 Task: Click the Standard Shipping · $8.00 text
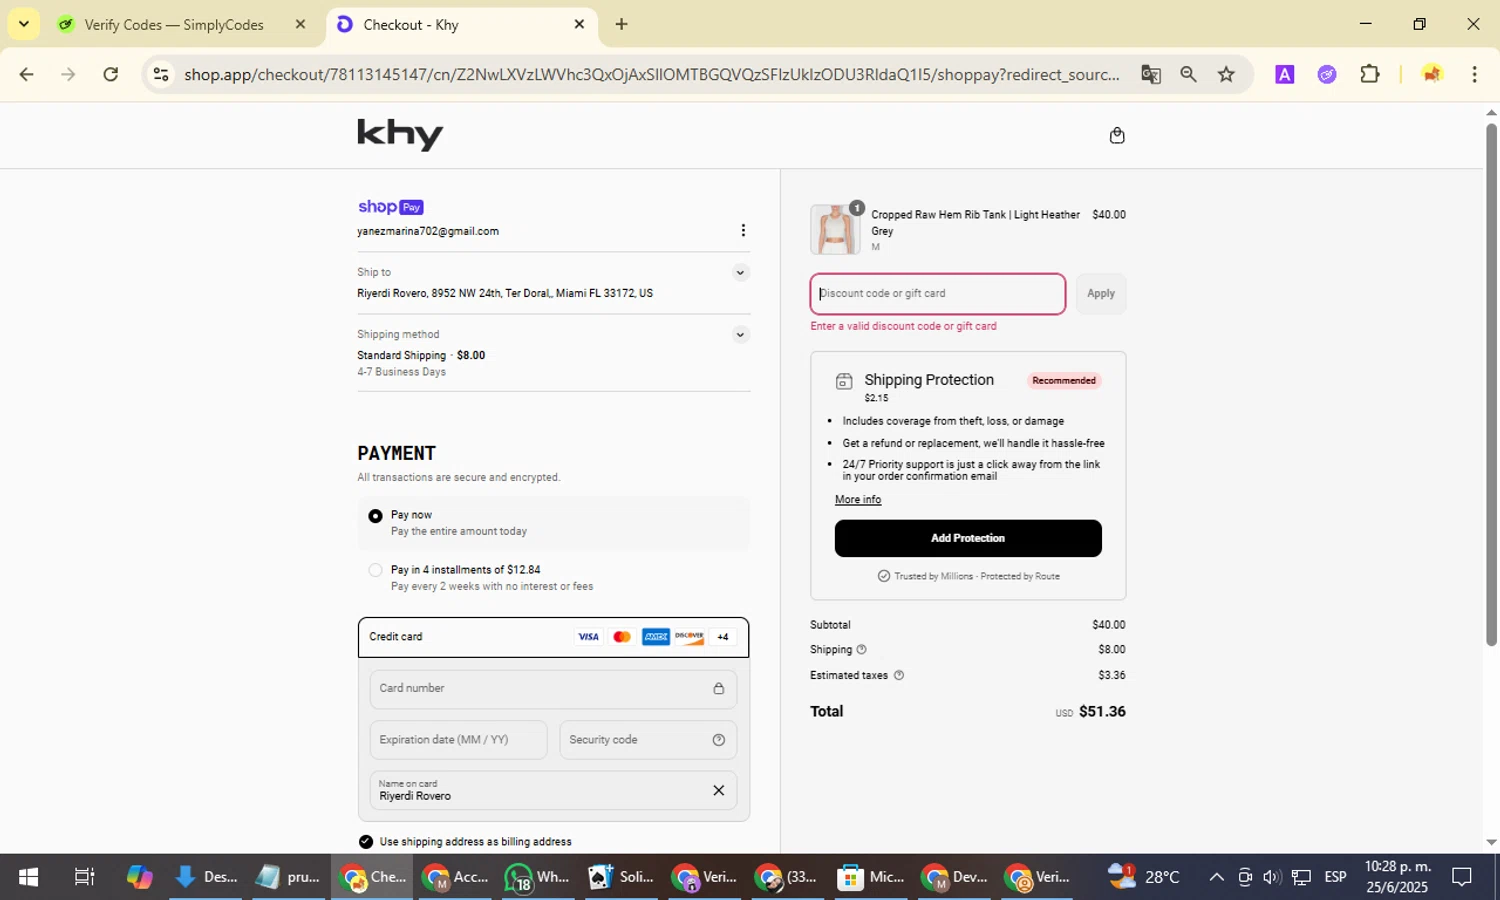click(x=421, y=356)
